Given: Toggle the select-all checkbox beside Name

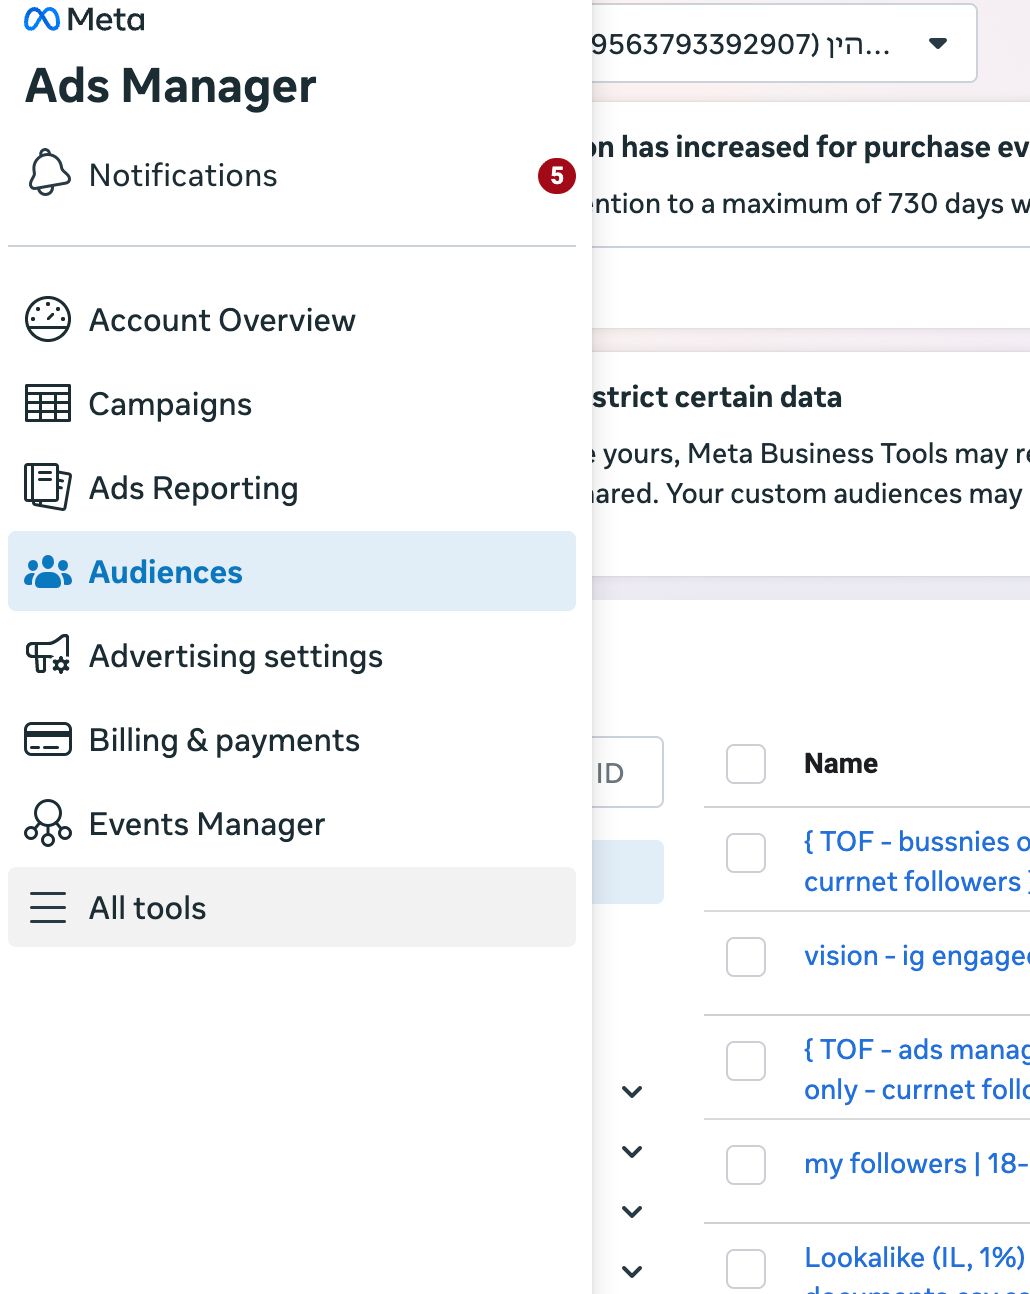Looking at the screenshot, I should (746, 764).
